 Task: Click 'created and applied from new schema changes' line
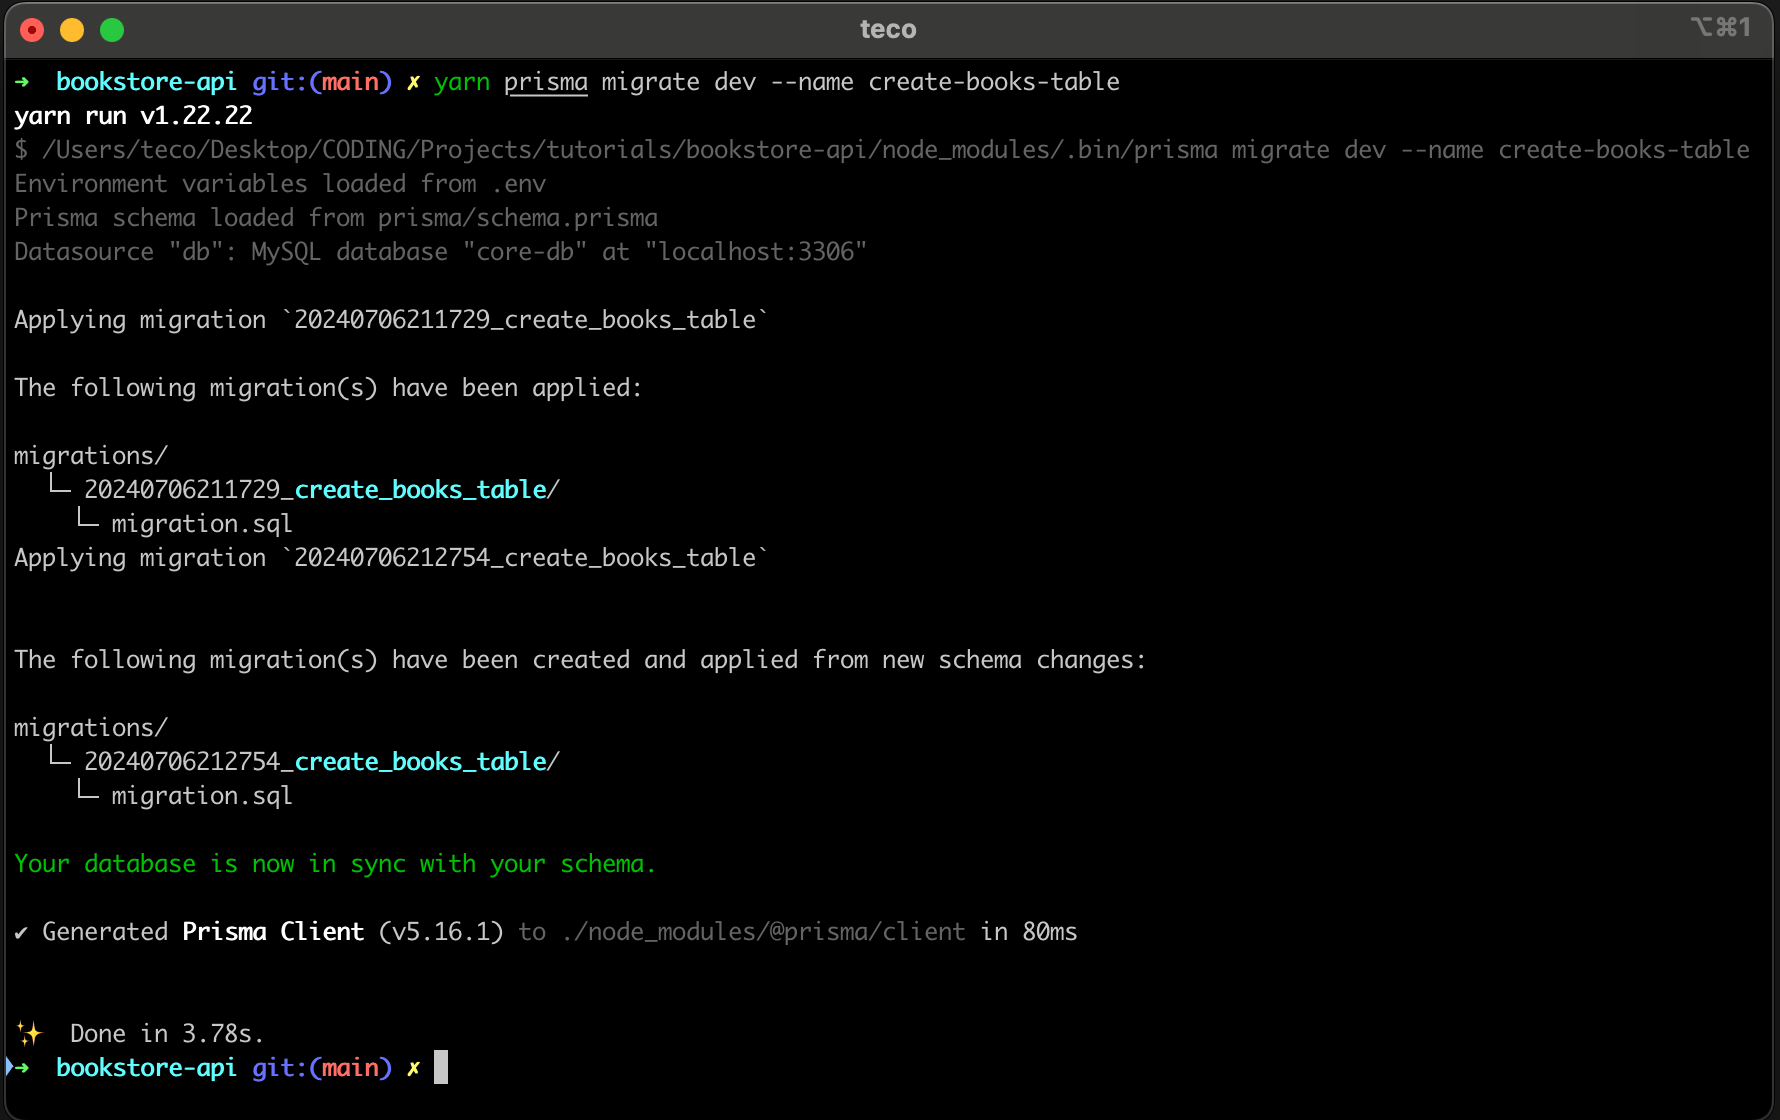click(x=580, y=660)
